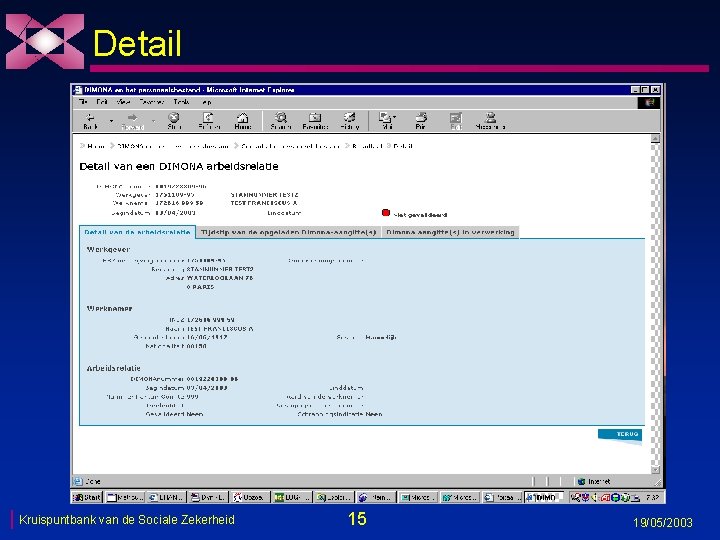Click the Home breadcrumb link

(x=96, y=146)
